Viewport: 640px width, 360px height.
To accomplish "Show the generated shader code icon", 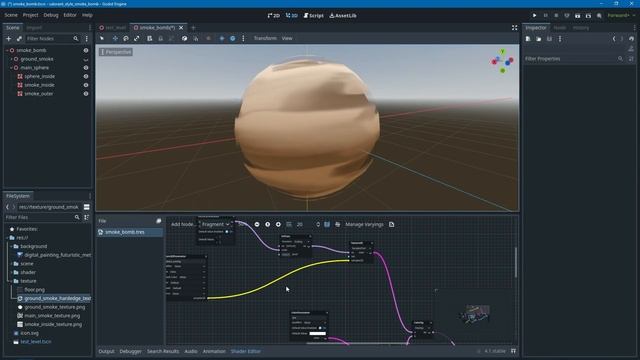I will pyautogui.click(x=391, y=224).
